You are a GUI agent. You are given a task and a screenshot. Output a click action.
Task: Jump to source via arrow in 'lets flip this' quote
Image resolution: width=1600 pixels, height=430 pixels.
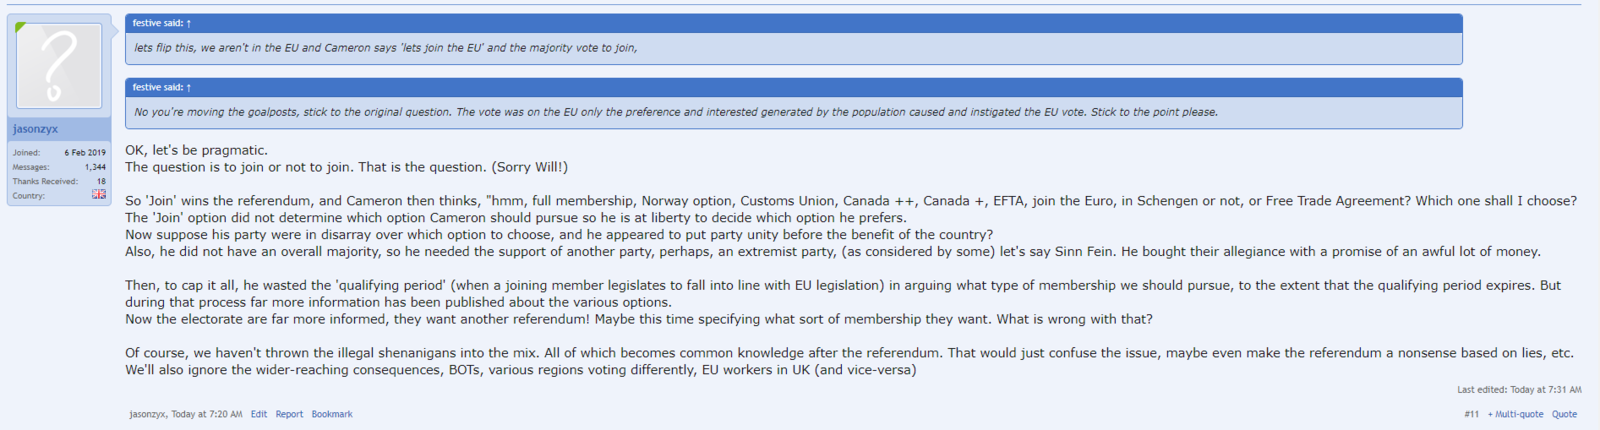click(x=188, y=23)
